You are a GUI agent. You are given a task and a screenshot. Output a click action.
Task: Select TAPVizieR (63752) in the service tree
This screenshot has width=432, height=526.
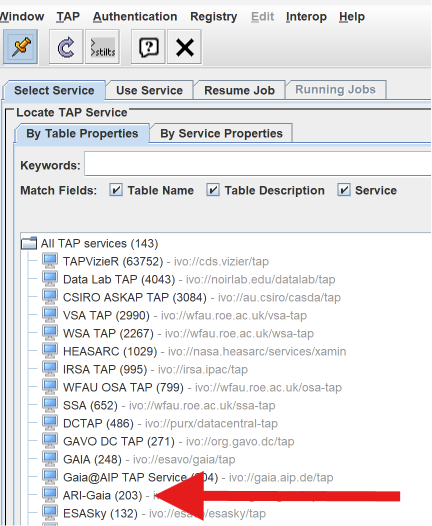113,261
